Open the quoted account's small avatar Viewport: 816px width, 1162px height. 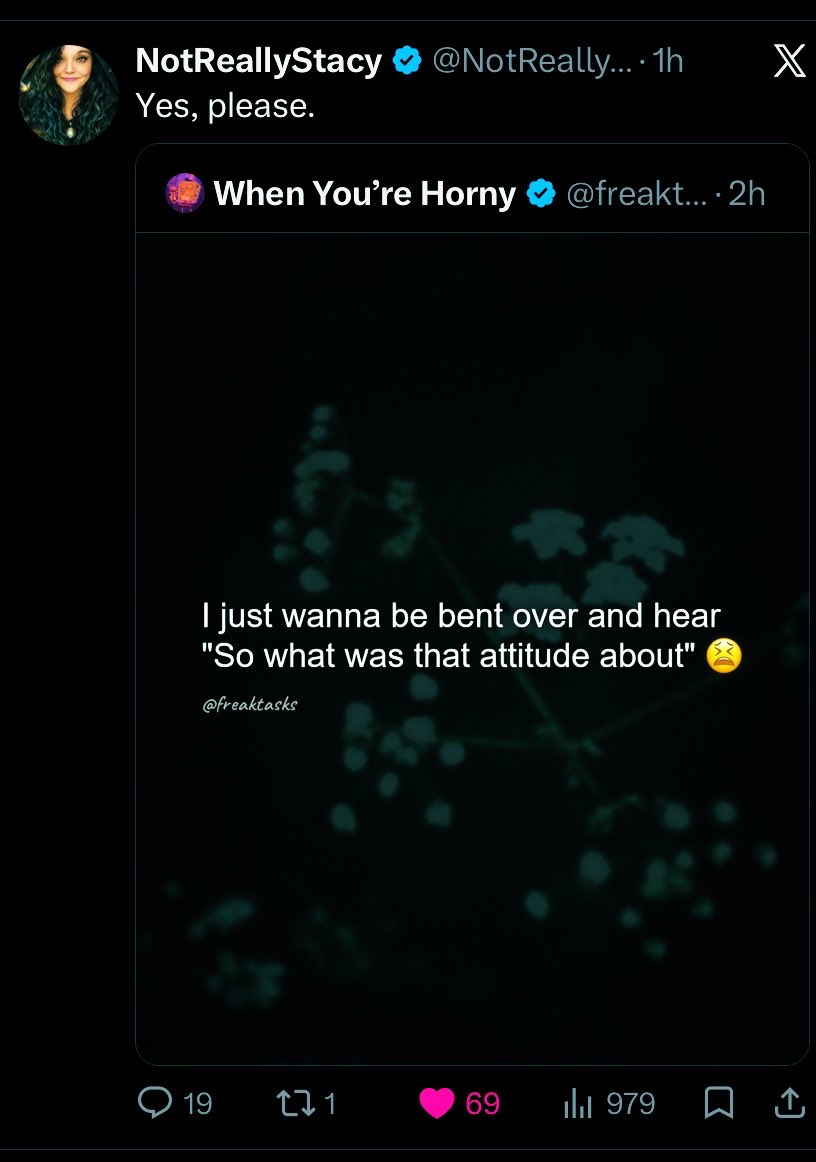click(185, 193)
